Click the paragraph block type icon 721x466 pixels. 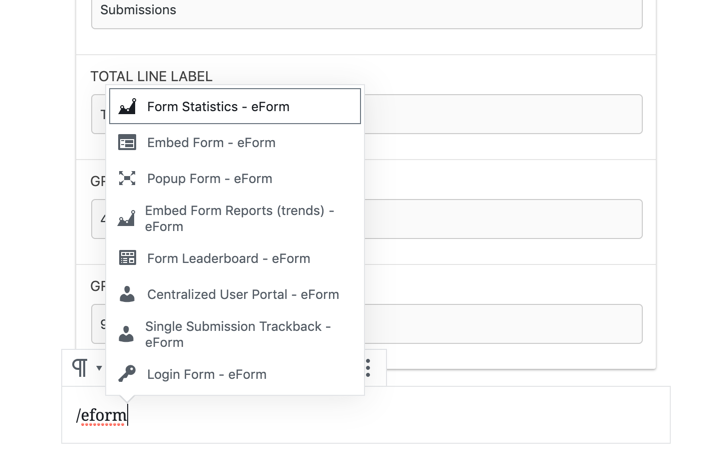click(80, 368)
